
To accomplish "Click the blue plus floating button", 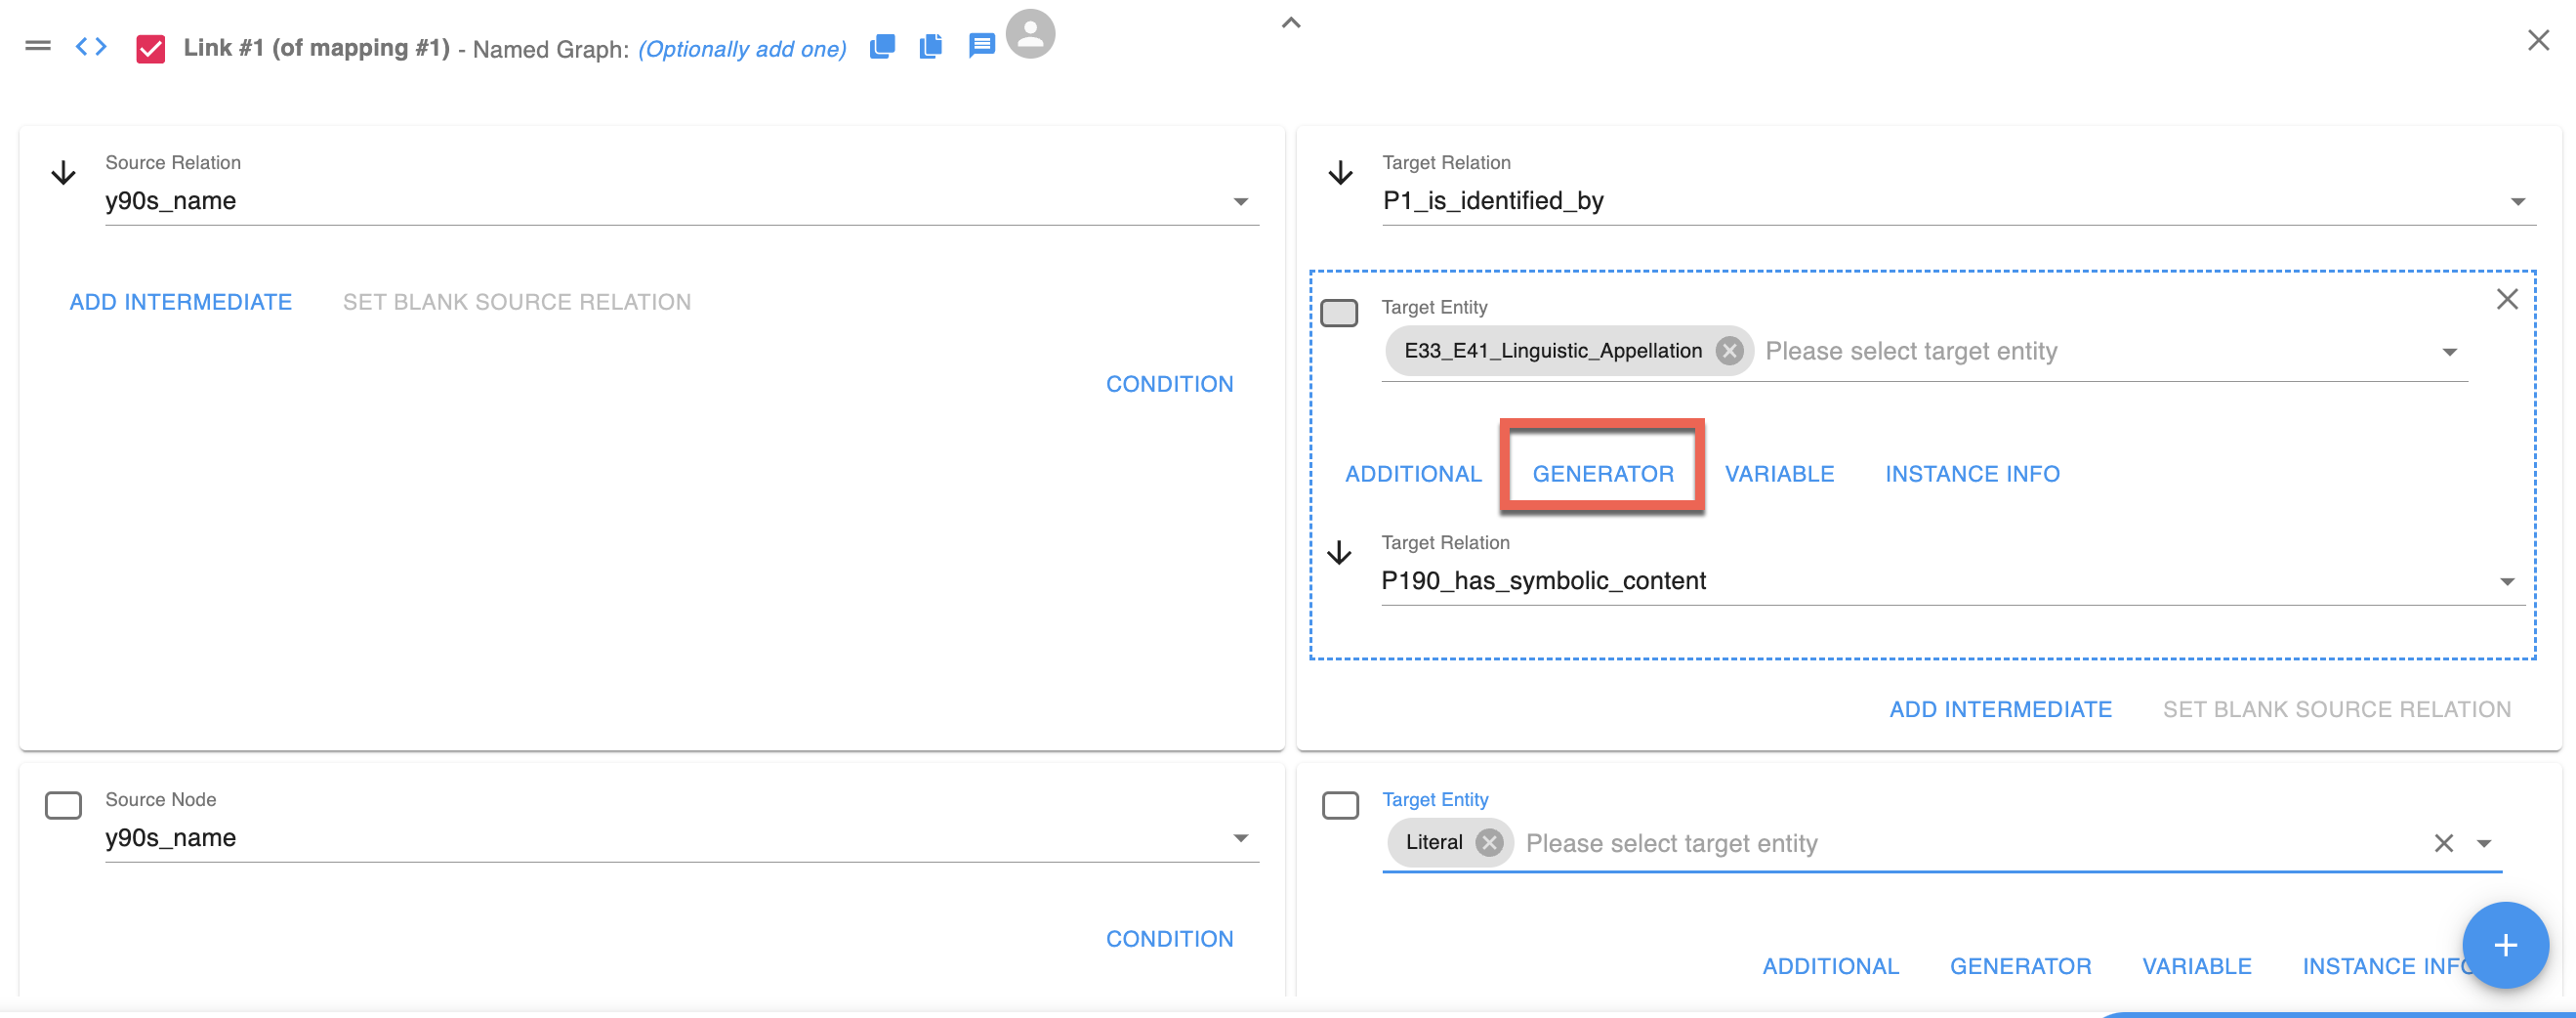I will (x=2504, y=945).
